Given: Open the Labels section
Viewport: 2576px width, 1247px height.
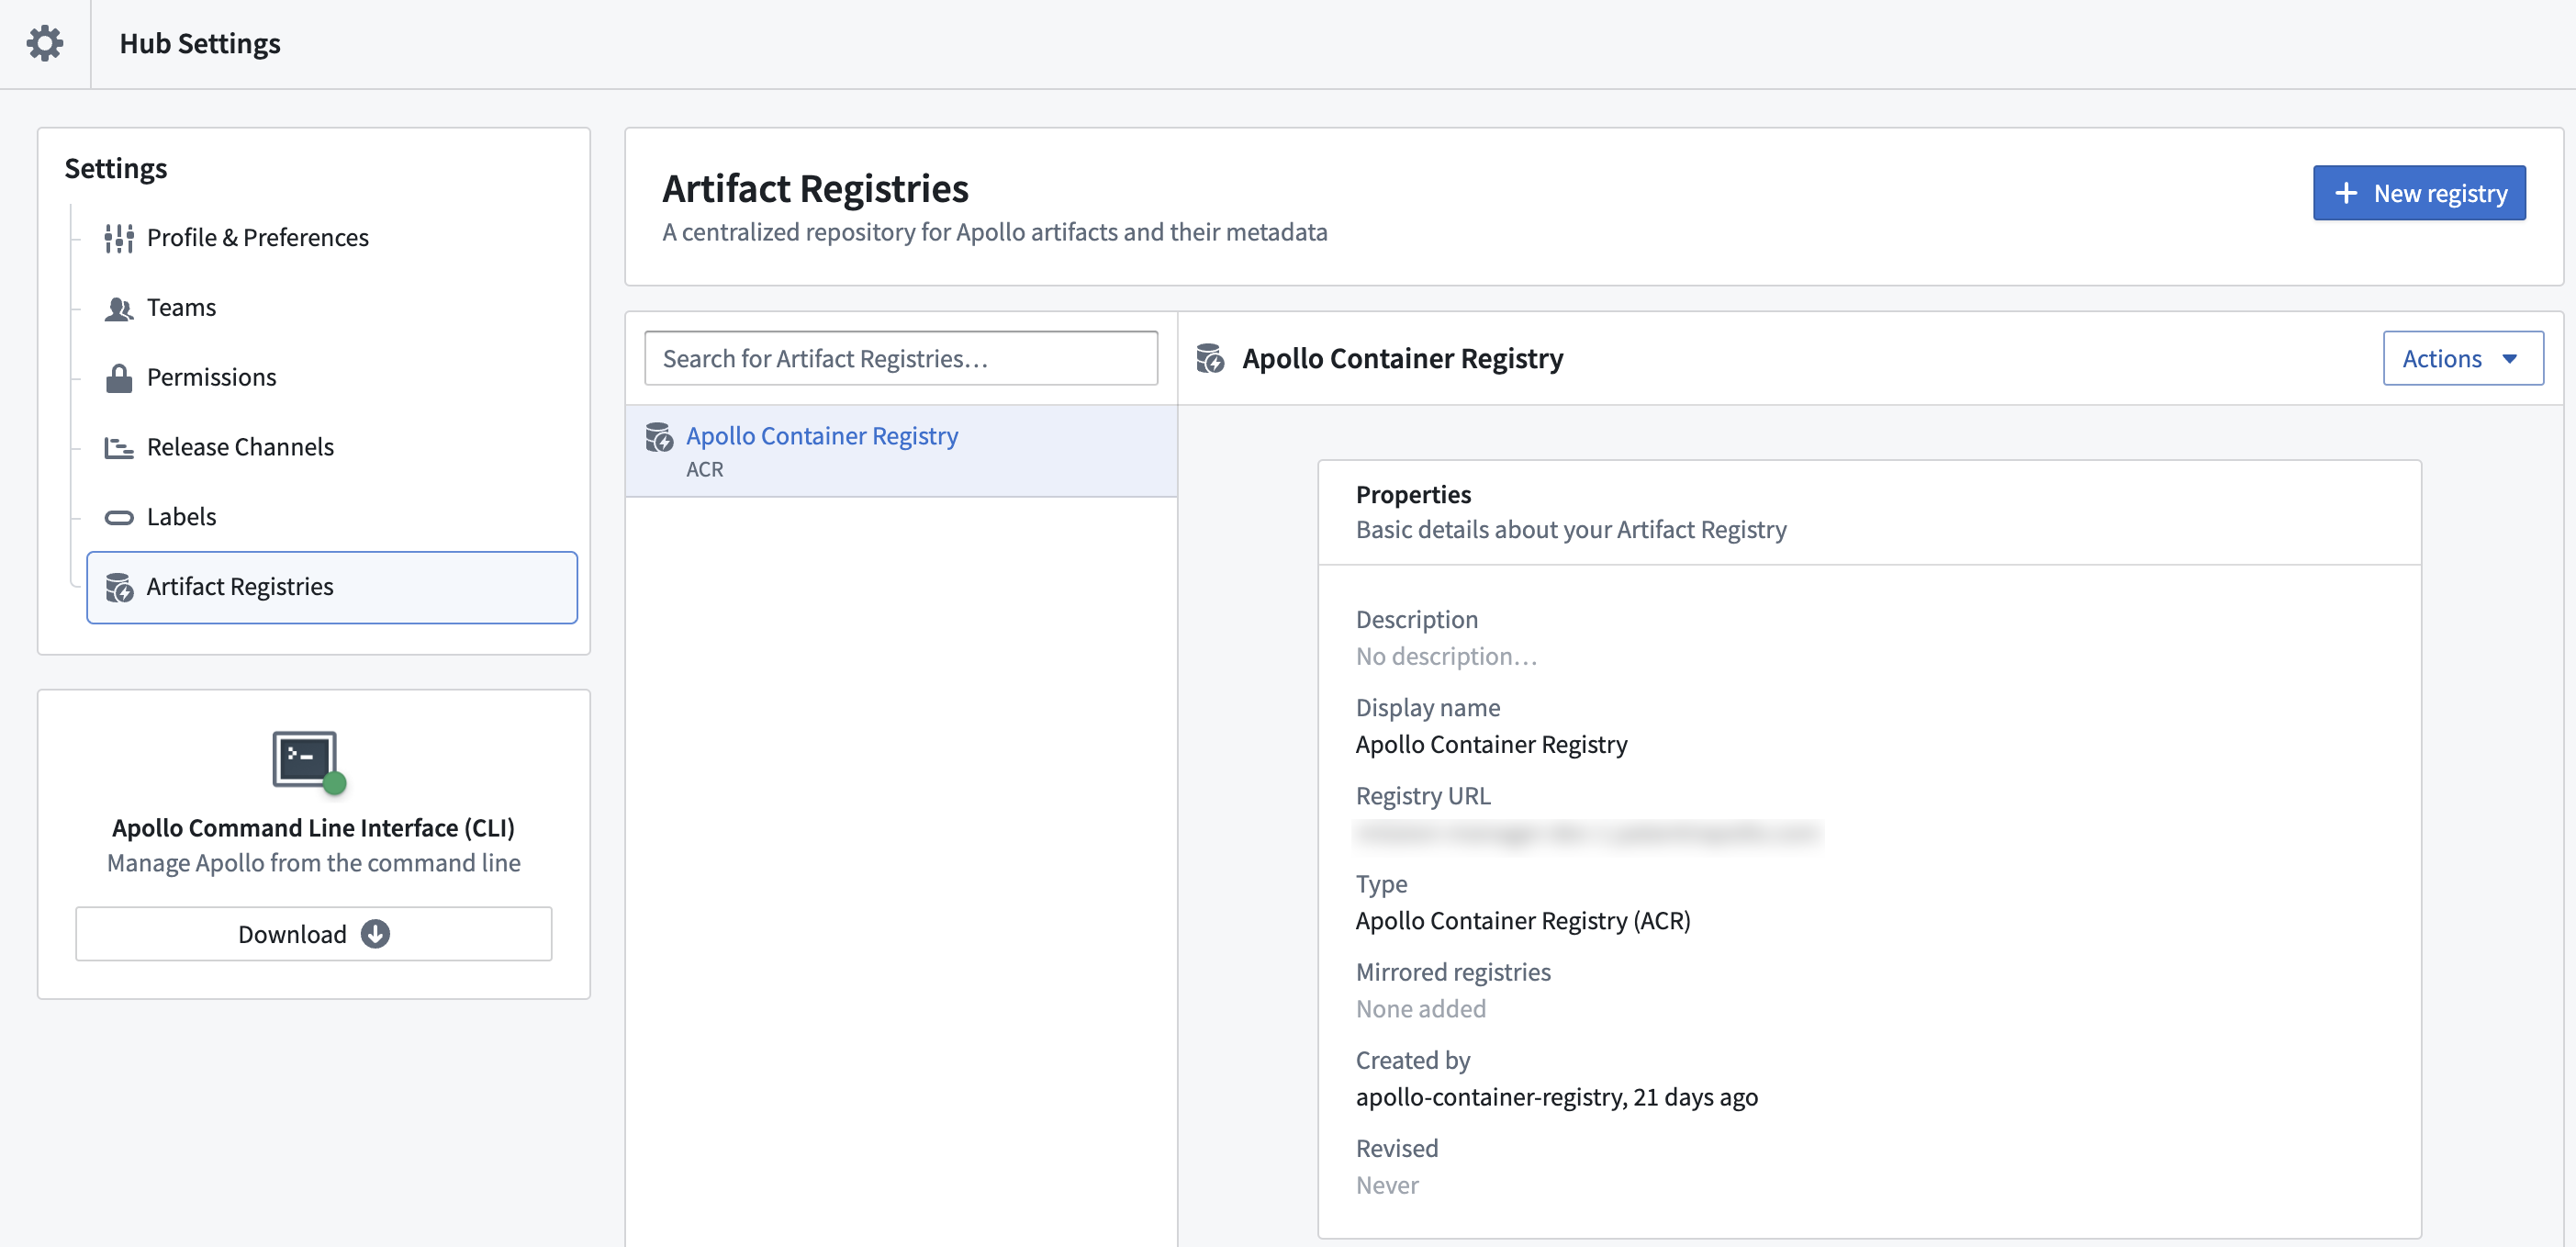Looking at the screenshot, I should [331, 517].
